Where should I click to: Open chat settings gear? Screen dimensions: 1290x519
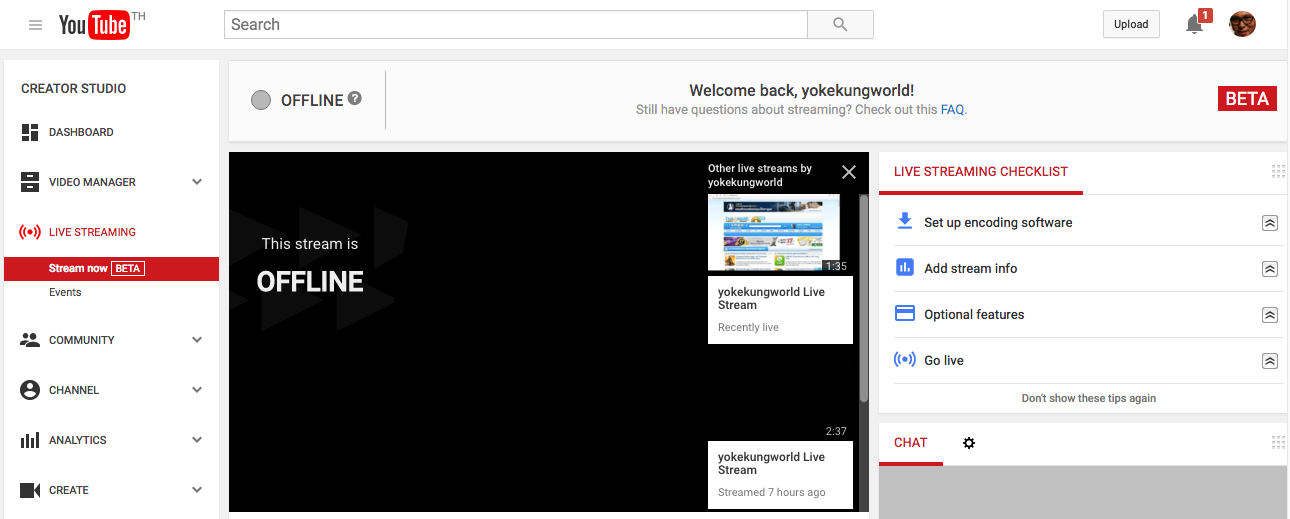point(968,443)
